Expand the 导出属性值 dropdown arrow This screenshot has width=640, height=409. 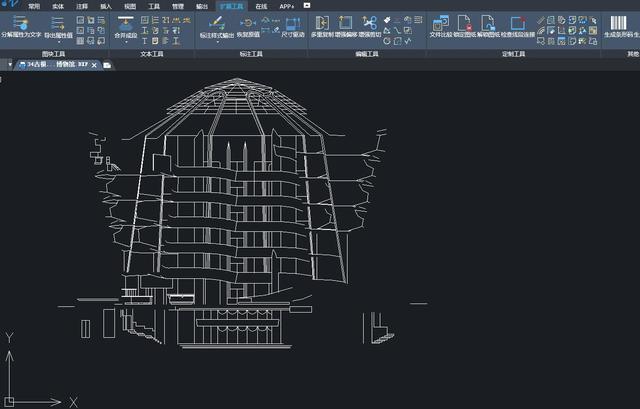pos(58,42)
